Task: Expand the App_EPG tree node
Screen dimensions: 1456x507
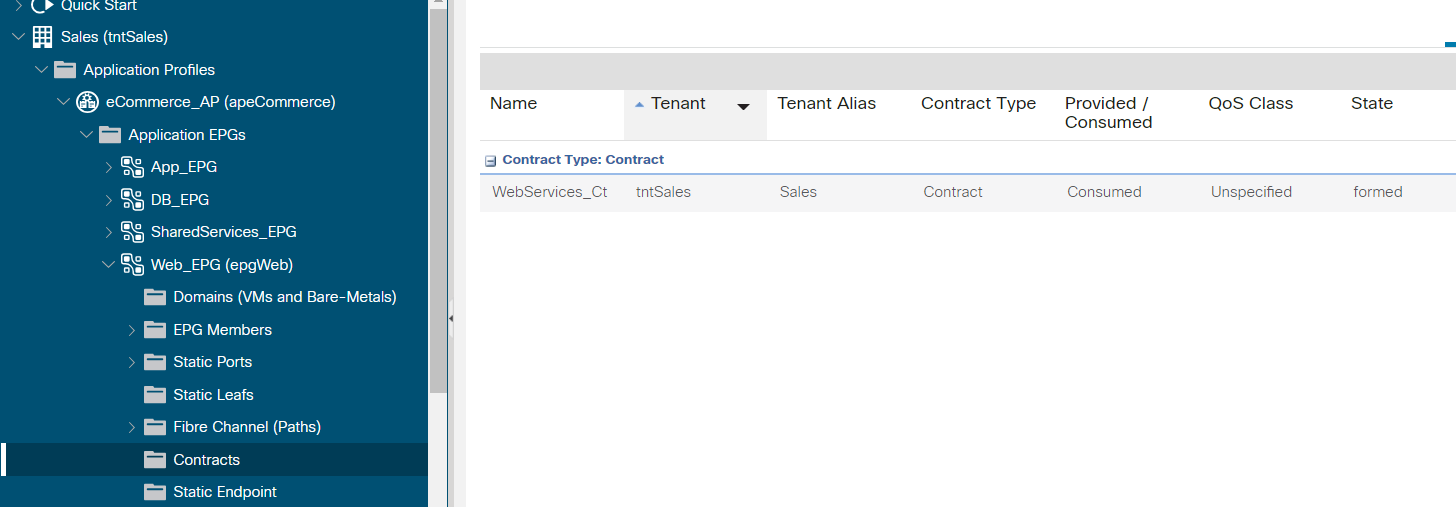Action: coord(109,167)
